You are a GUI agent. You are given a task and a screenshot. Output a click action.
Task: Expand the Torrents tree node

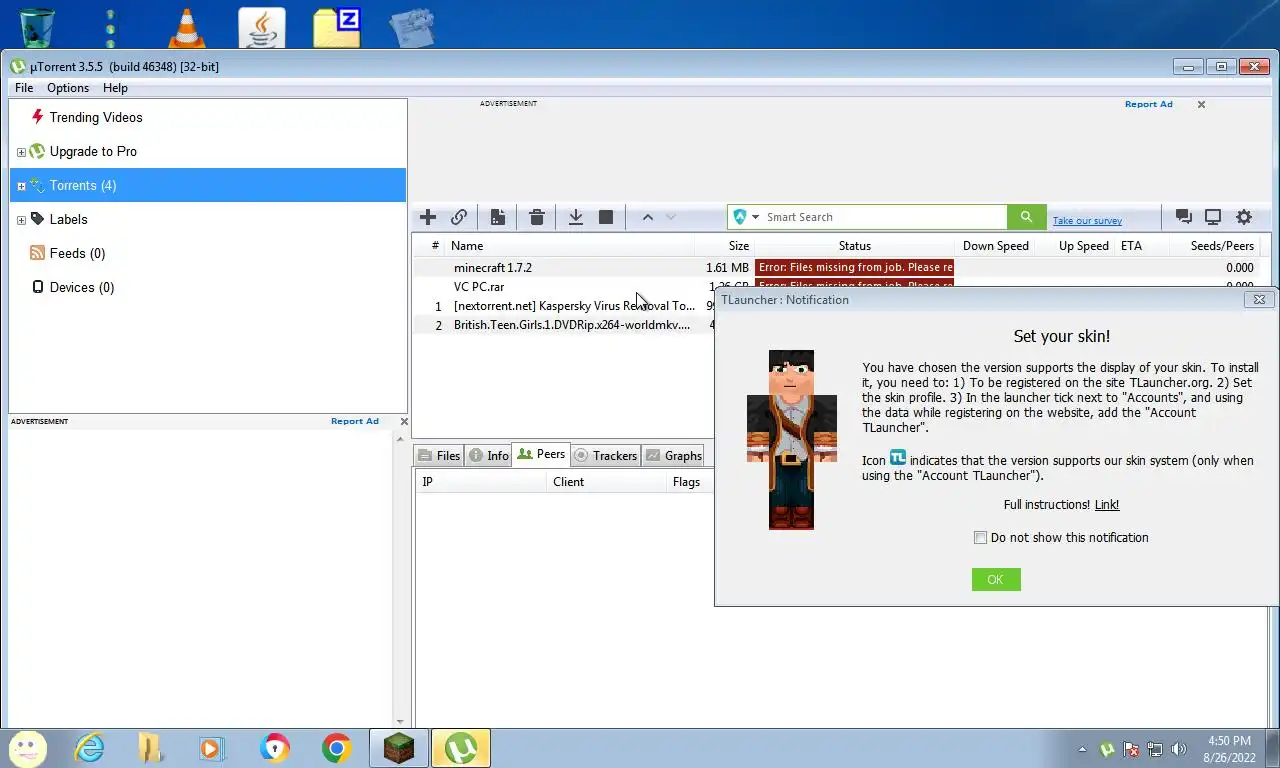pyautogui.click(x=21, y=186)
